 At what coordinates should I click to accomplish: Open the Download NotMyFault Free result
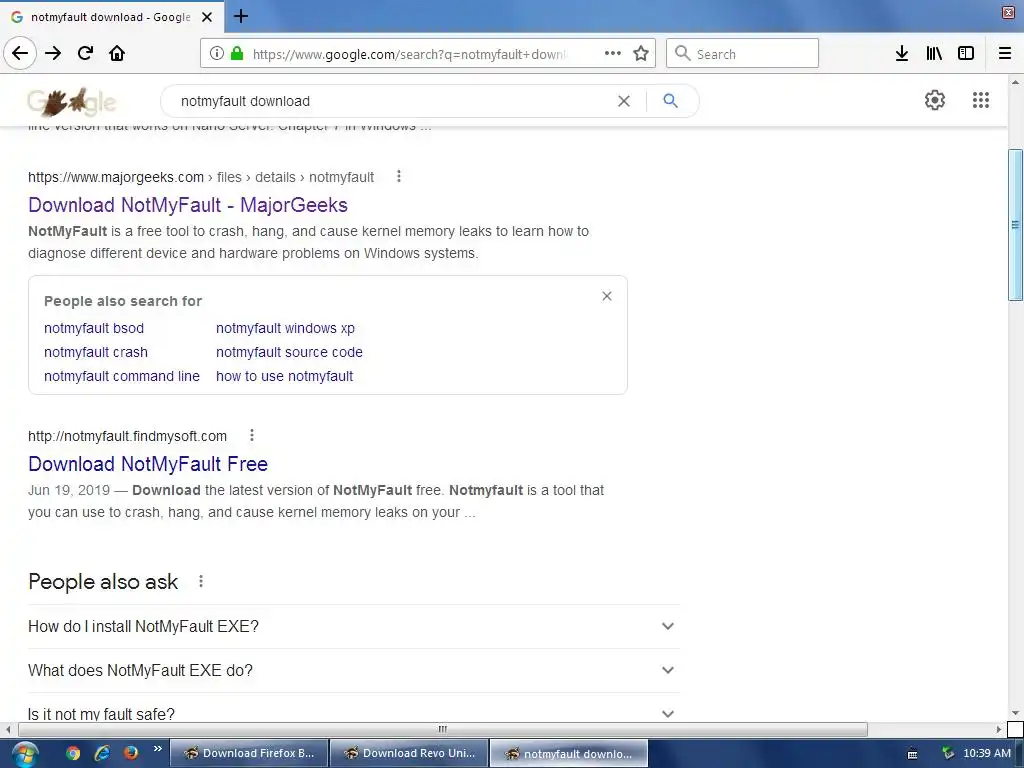[148, 464]
